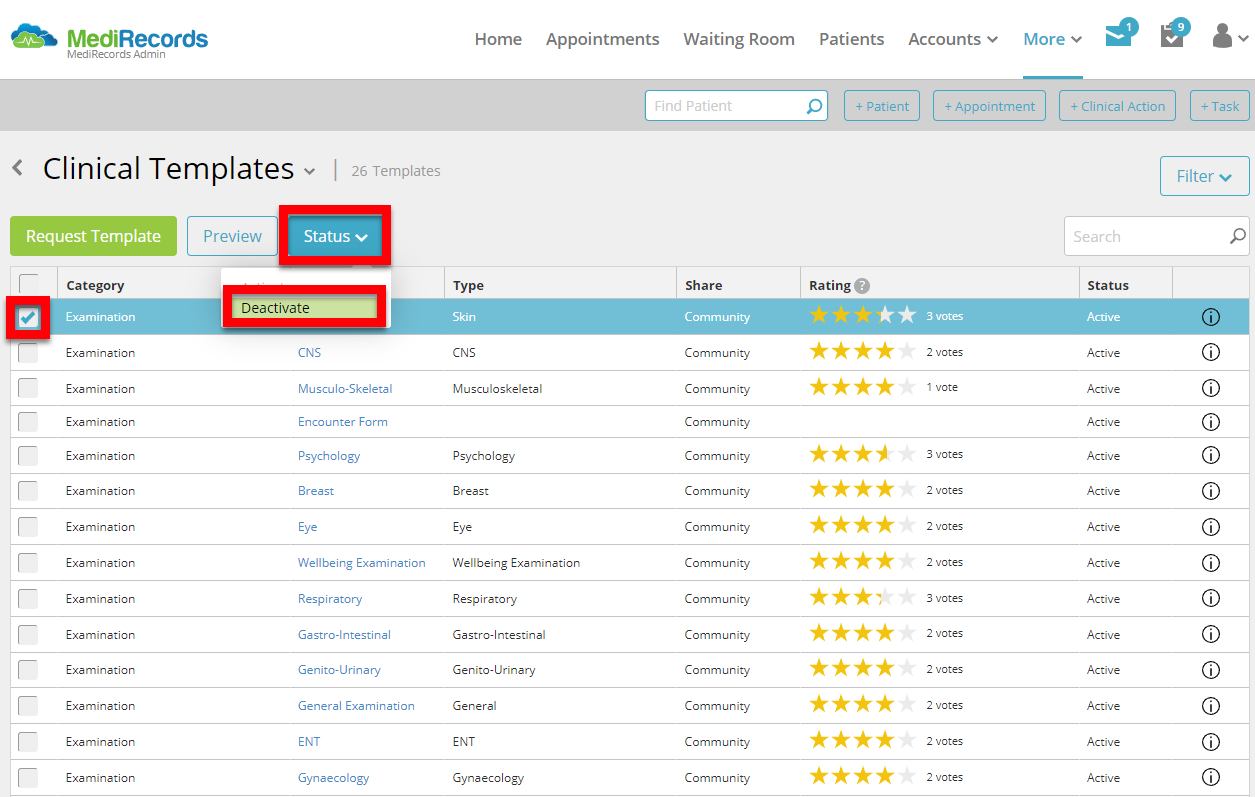Expand the More menu
The height and width of the screenshot is (797, 1255).
coord(1053,39)
